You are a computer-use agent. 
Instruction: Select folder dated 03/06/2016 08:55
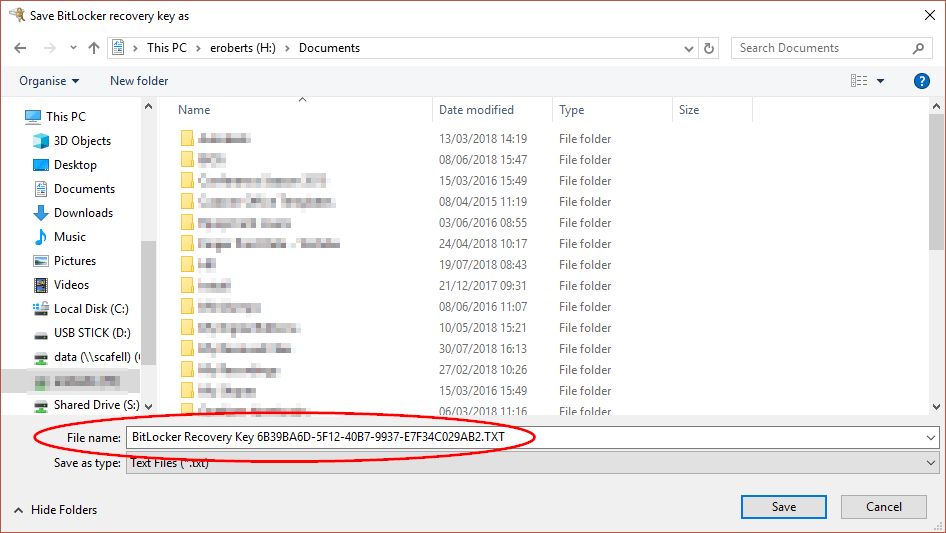[x=395, y=223]
